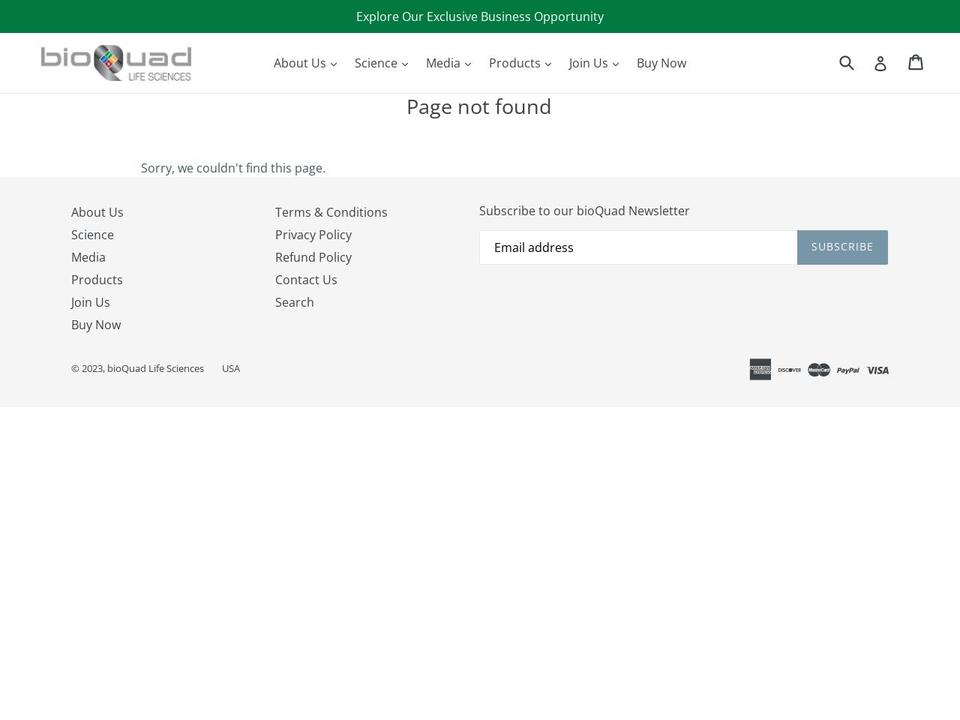Screen dimensions: 960x720
Task: Open the Refund Policy link
Action: tap(313, 257)
